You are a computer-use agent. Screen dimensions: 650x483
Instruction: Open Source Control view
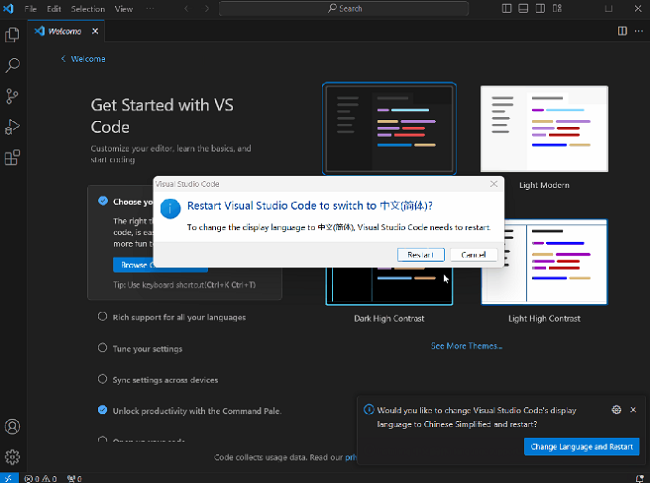[13, 96]
